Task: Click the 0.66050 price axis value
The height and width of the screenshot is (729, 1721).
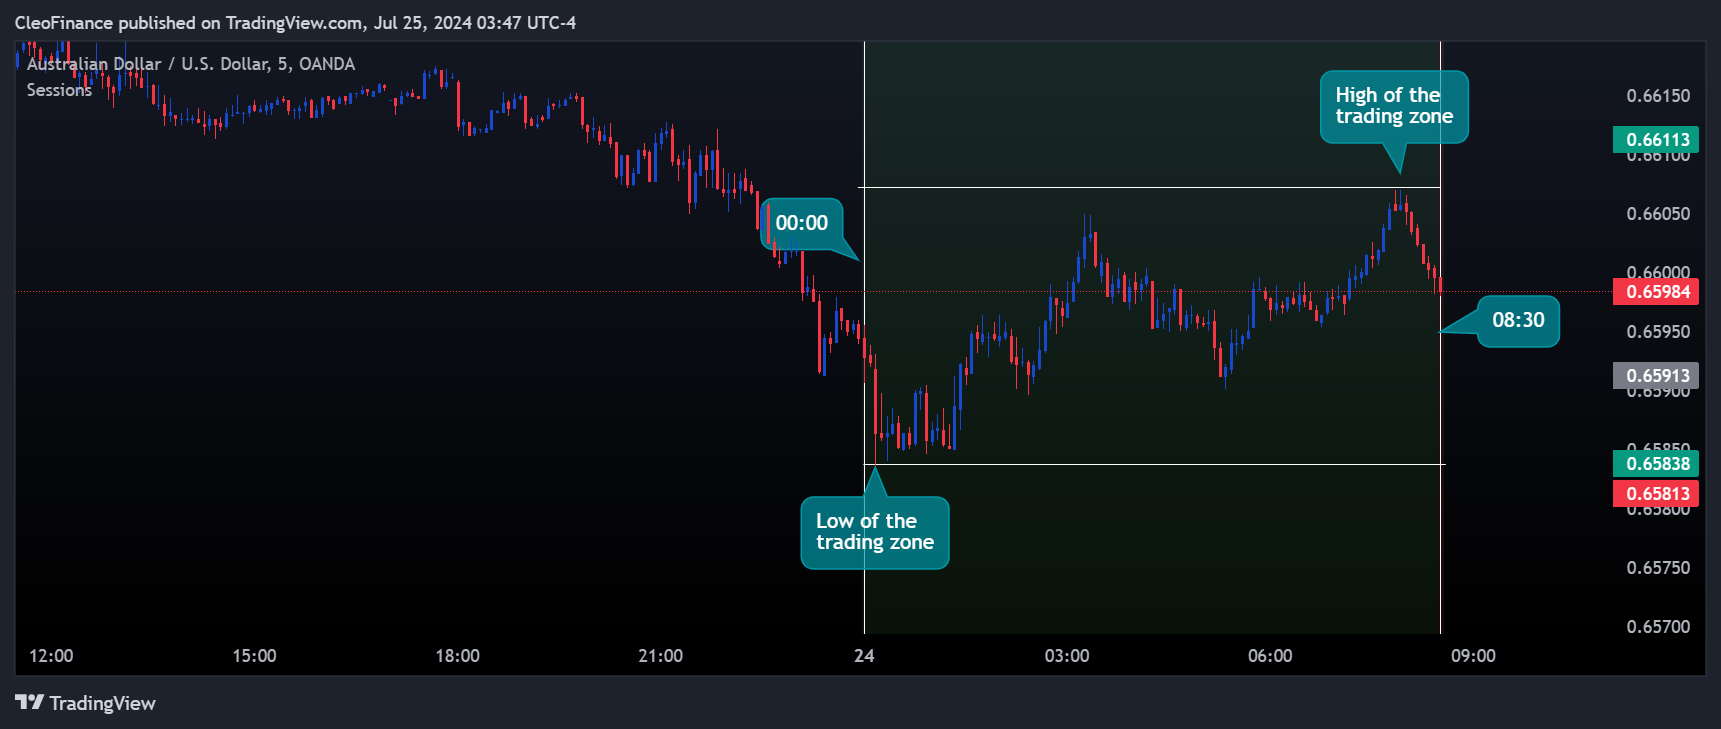Action: pyautogui.click(x=1658, y=214)
